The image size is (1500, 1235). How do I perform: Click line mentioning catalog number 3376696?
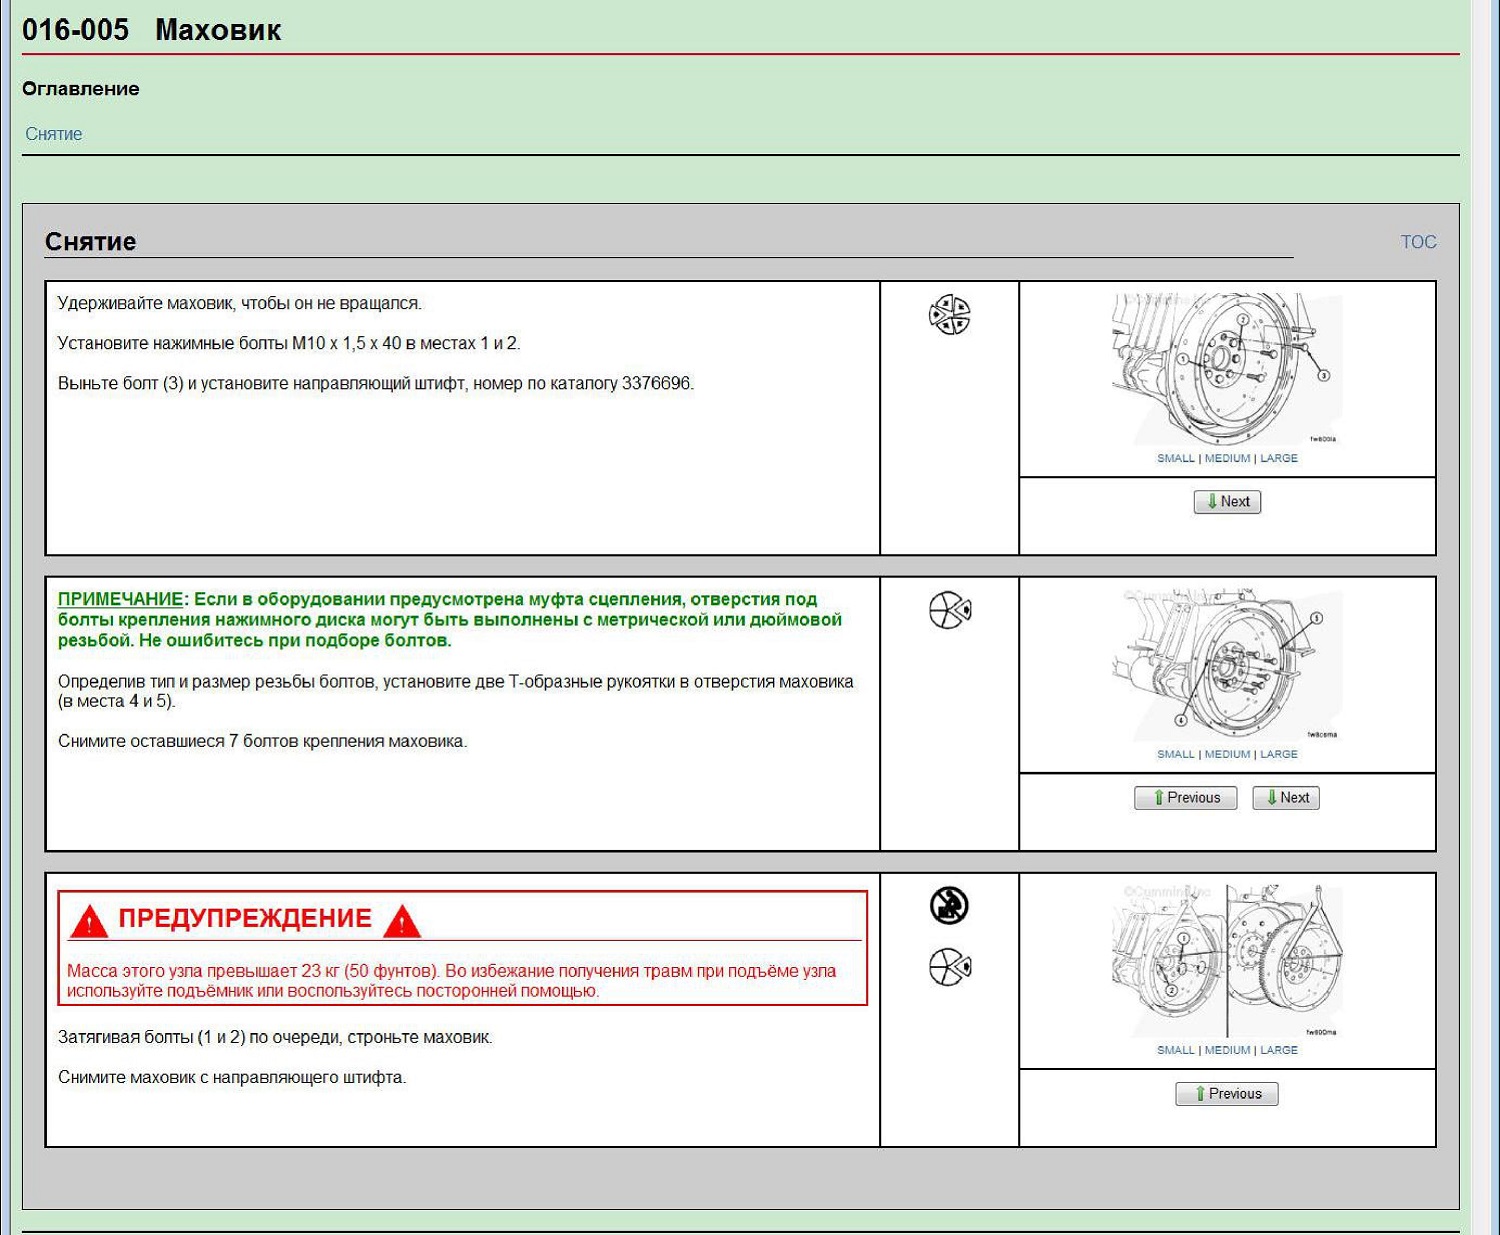tap(376, 384)
